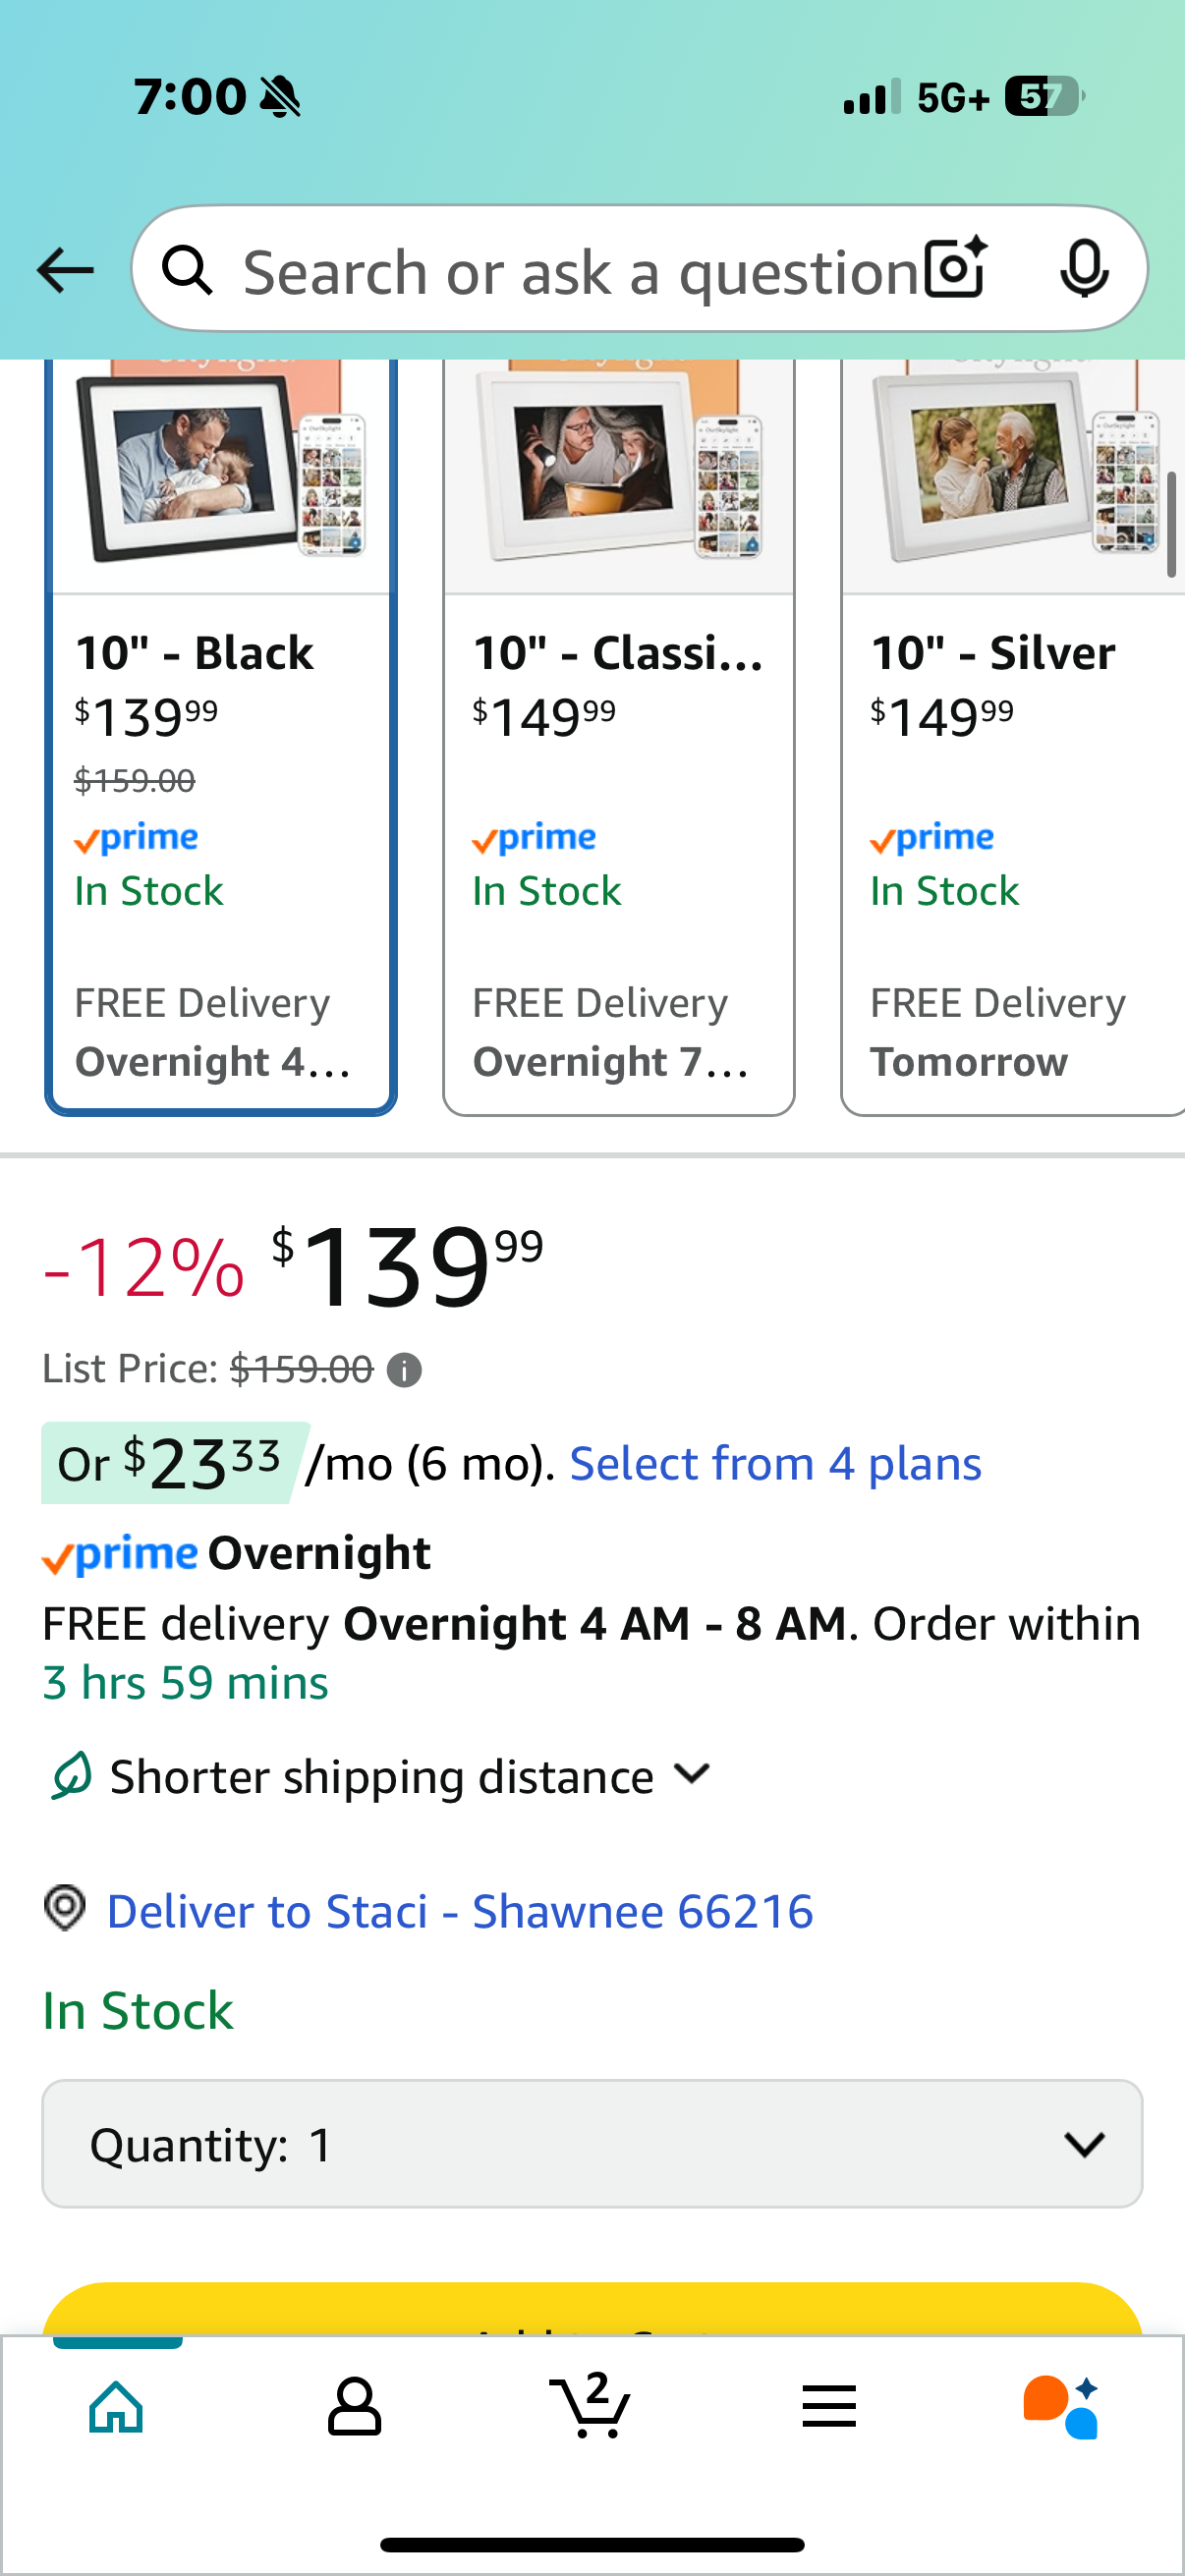
Task: Open the account profile icon
Action: (354, 2407)
